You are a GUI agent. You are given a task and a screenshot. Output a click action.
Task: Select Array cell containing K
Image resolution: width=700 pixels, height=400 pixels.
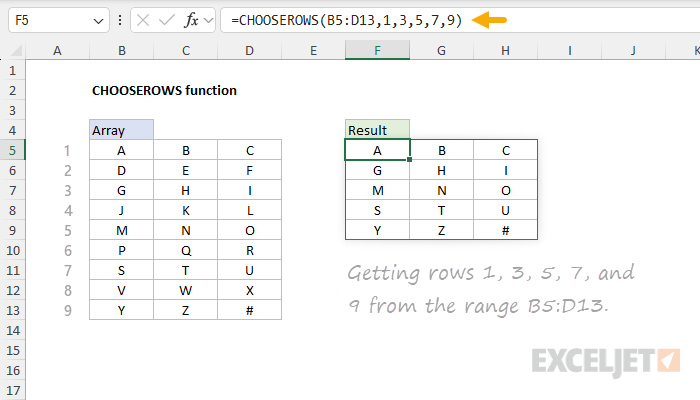click(186, 210)
